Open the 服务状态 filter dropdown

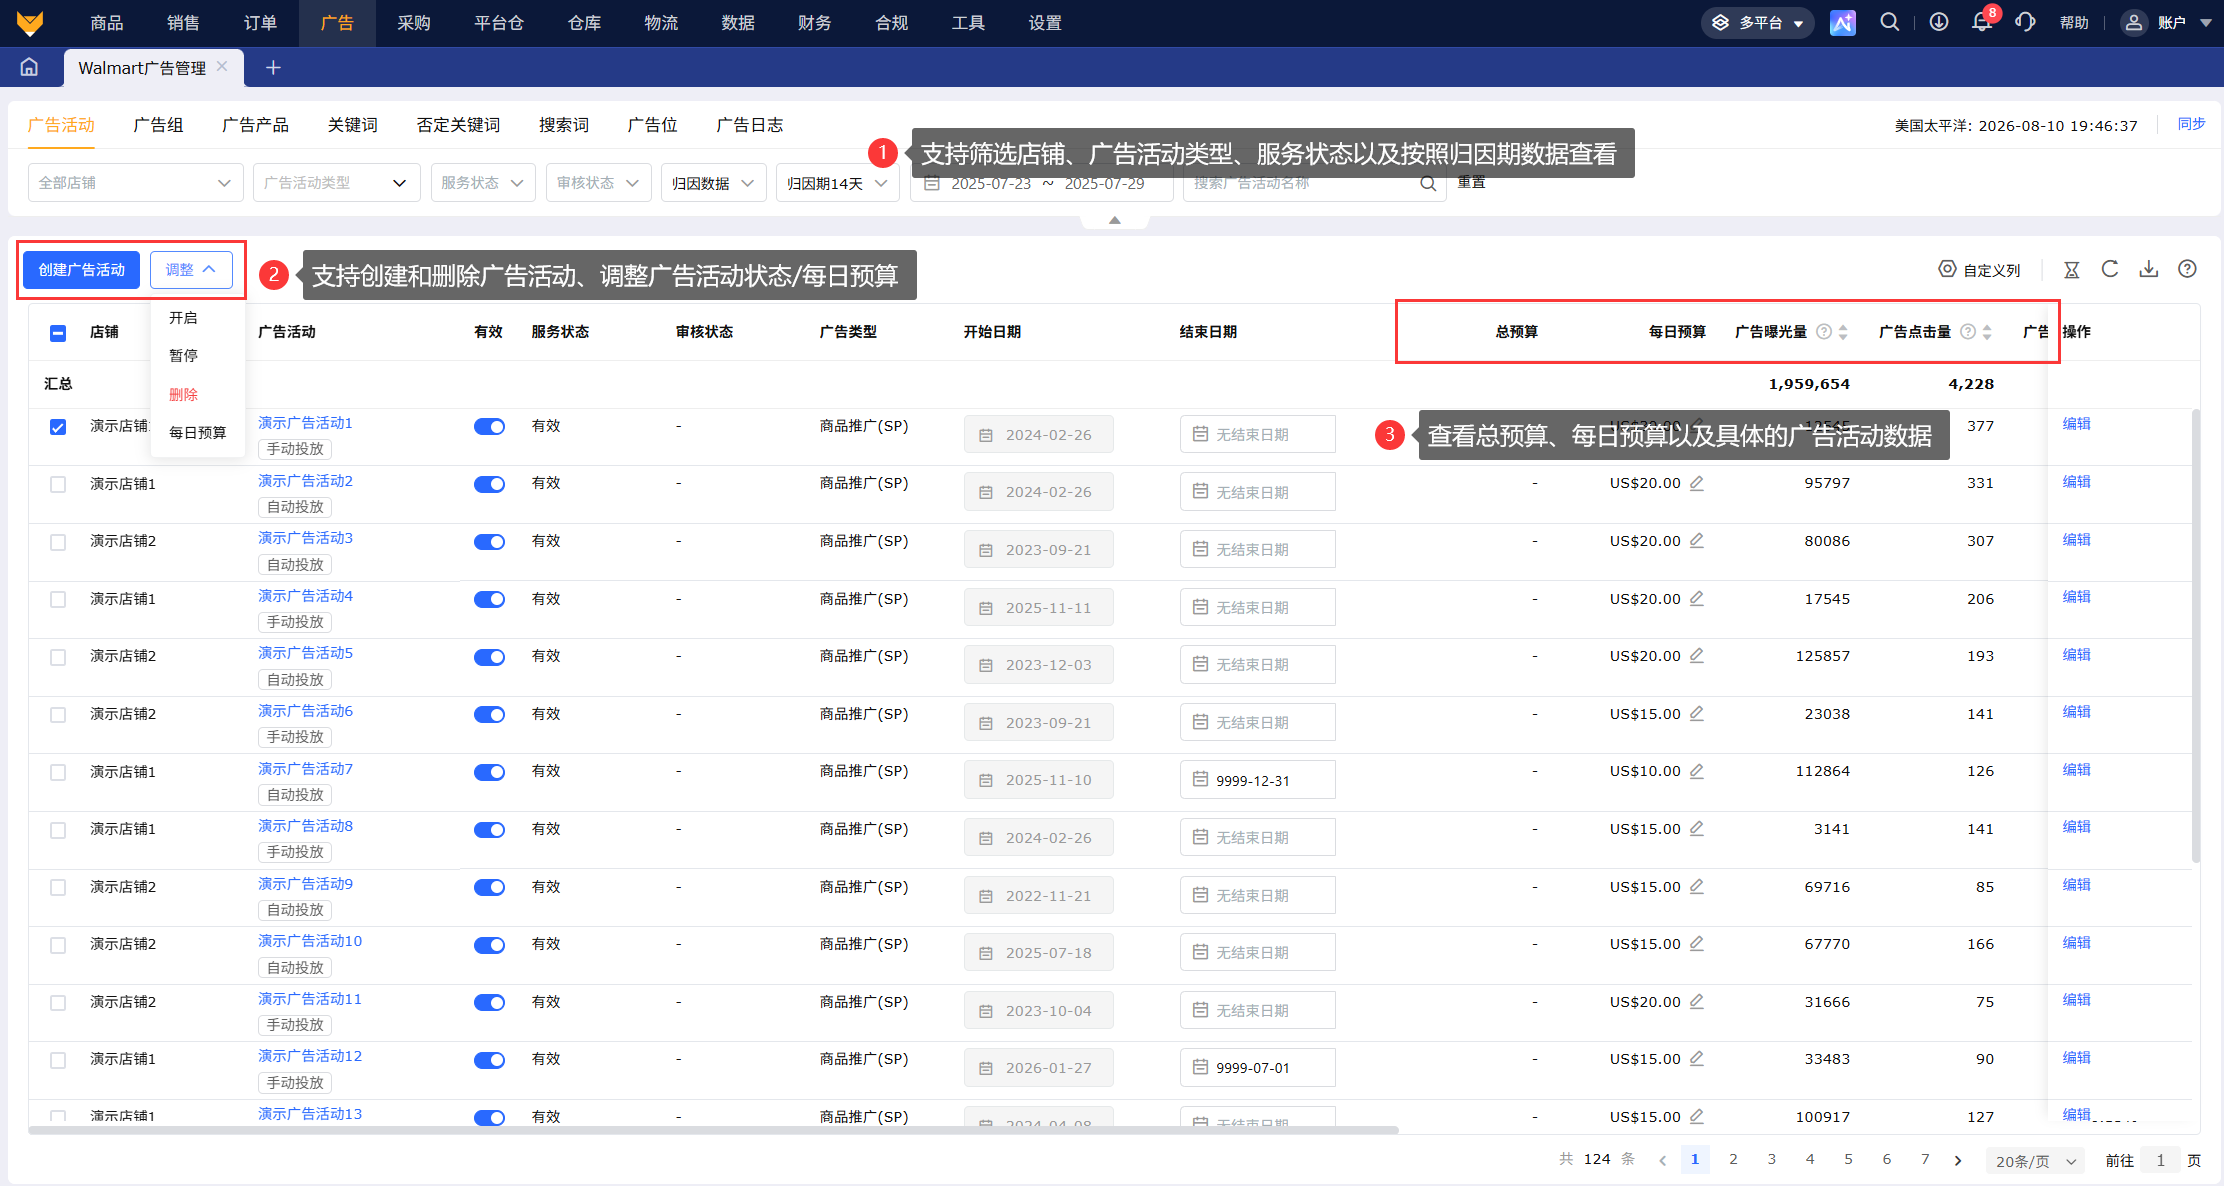[483, 183]
